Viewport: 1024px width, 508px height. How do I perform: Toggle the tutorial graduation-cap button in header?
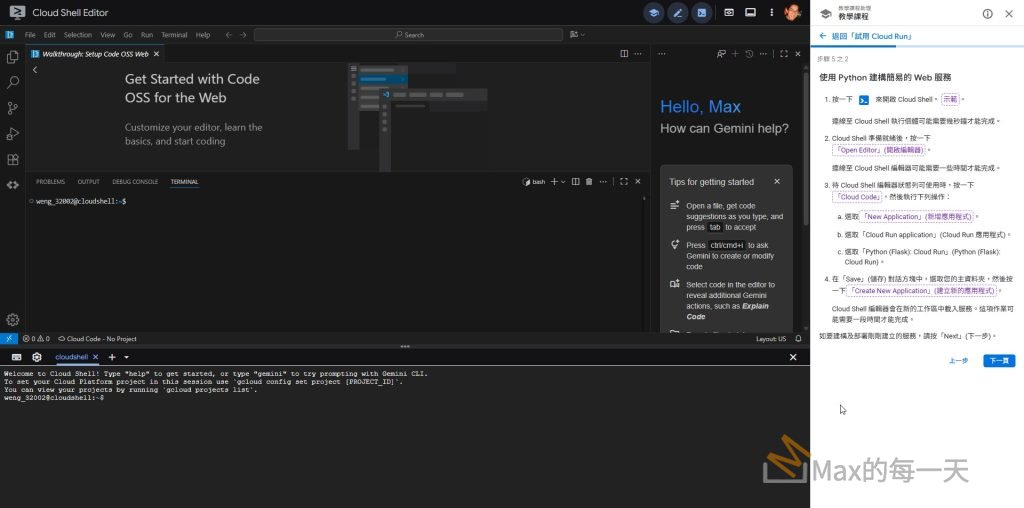pyautogui.click(x=653, y=13)
